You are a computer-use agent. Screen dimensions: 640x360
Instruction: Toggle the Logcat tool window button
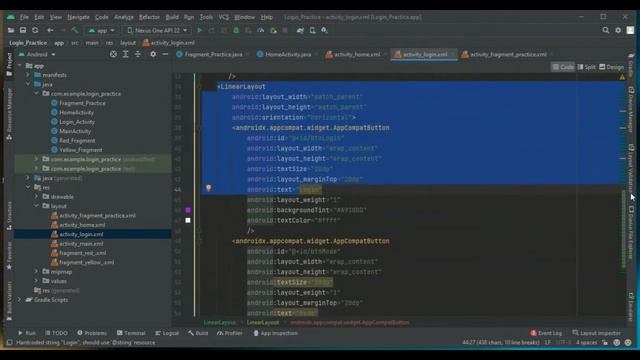[167, 333]
